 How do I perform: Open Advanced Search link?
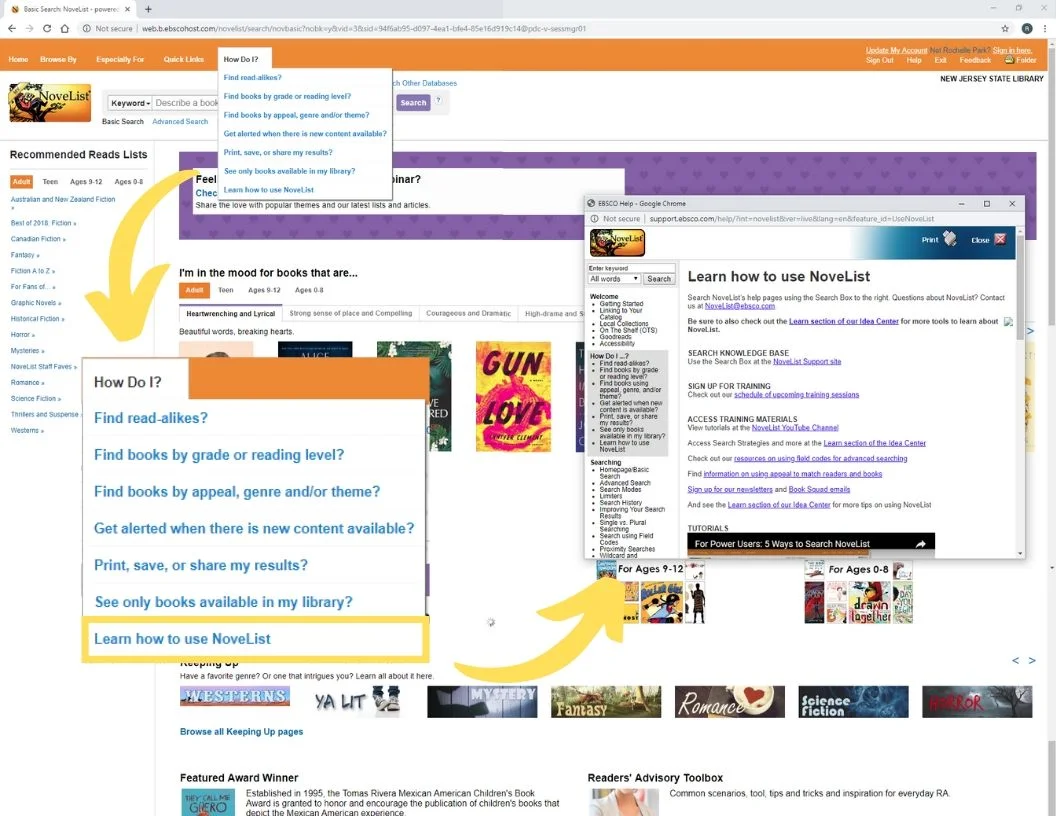pyautogui.click(x=180, y=122)
